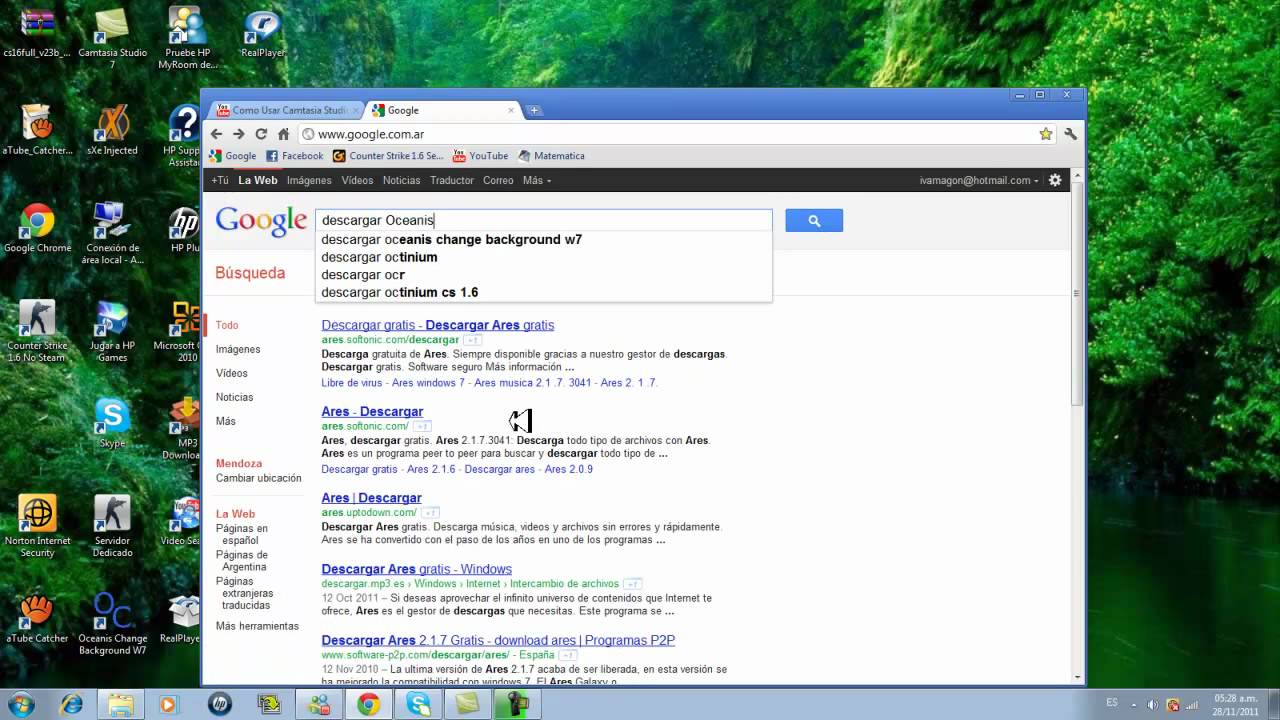
Task: Open Camtasia Studio 7 desktop shortcut
Action: click(112, 40)
